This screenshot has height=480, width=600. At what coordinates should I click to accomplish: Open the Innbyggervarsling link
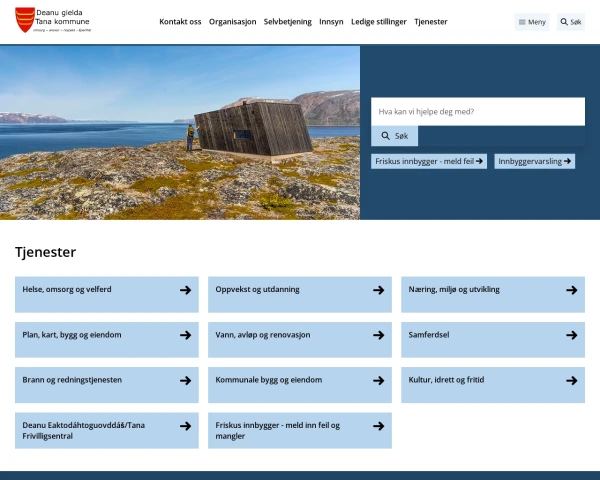(535, 161)
